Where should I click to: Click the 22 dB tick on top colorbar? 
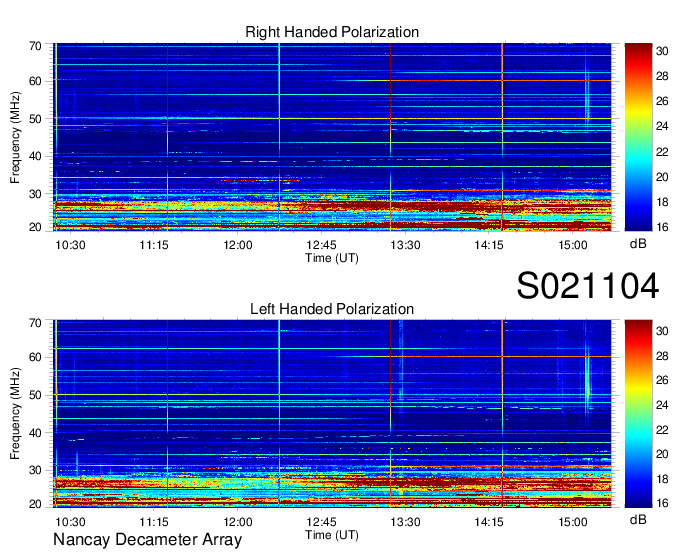coord(662,152)
